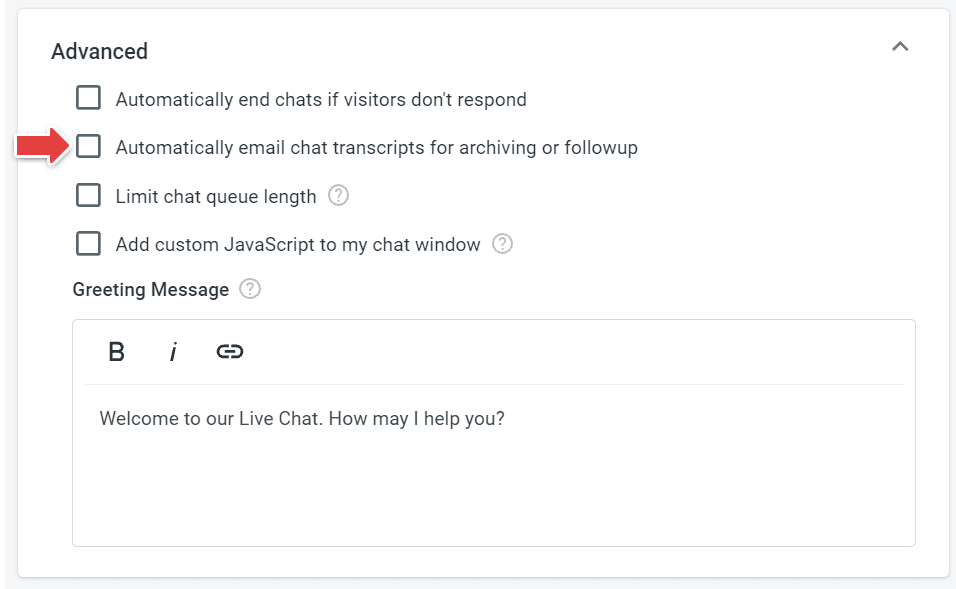Collapse the Advanced section with the chevron
The width and height of the screenshot is (956, 589).
point(900,46)
